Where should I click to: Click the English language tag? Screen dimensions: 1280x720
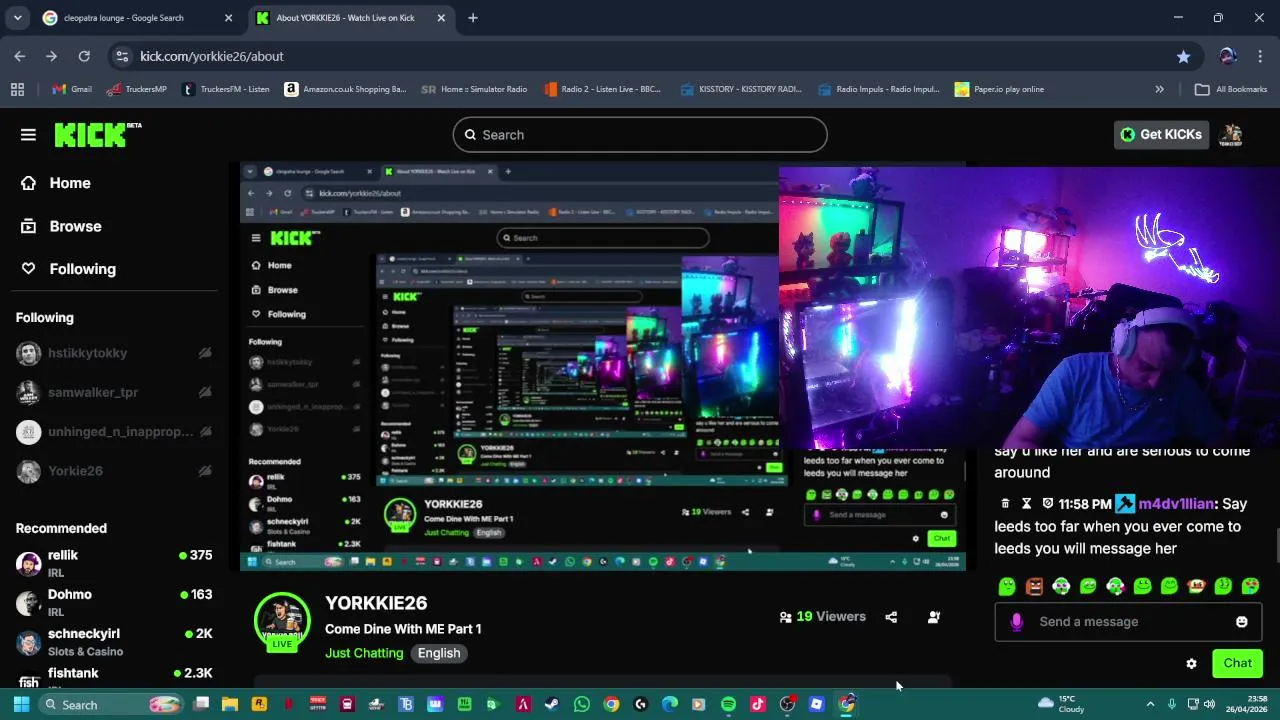tap(439, 653)
